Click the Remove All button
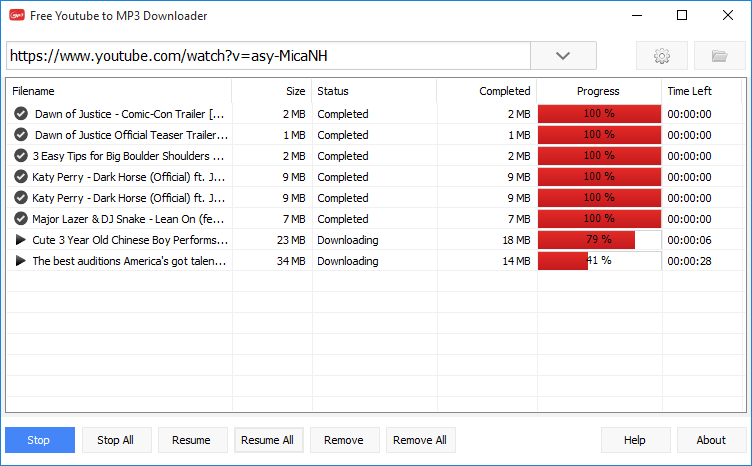Viewport: 752px width, 466px height. pos(421,440)
